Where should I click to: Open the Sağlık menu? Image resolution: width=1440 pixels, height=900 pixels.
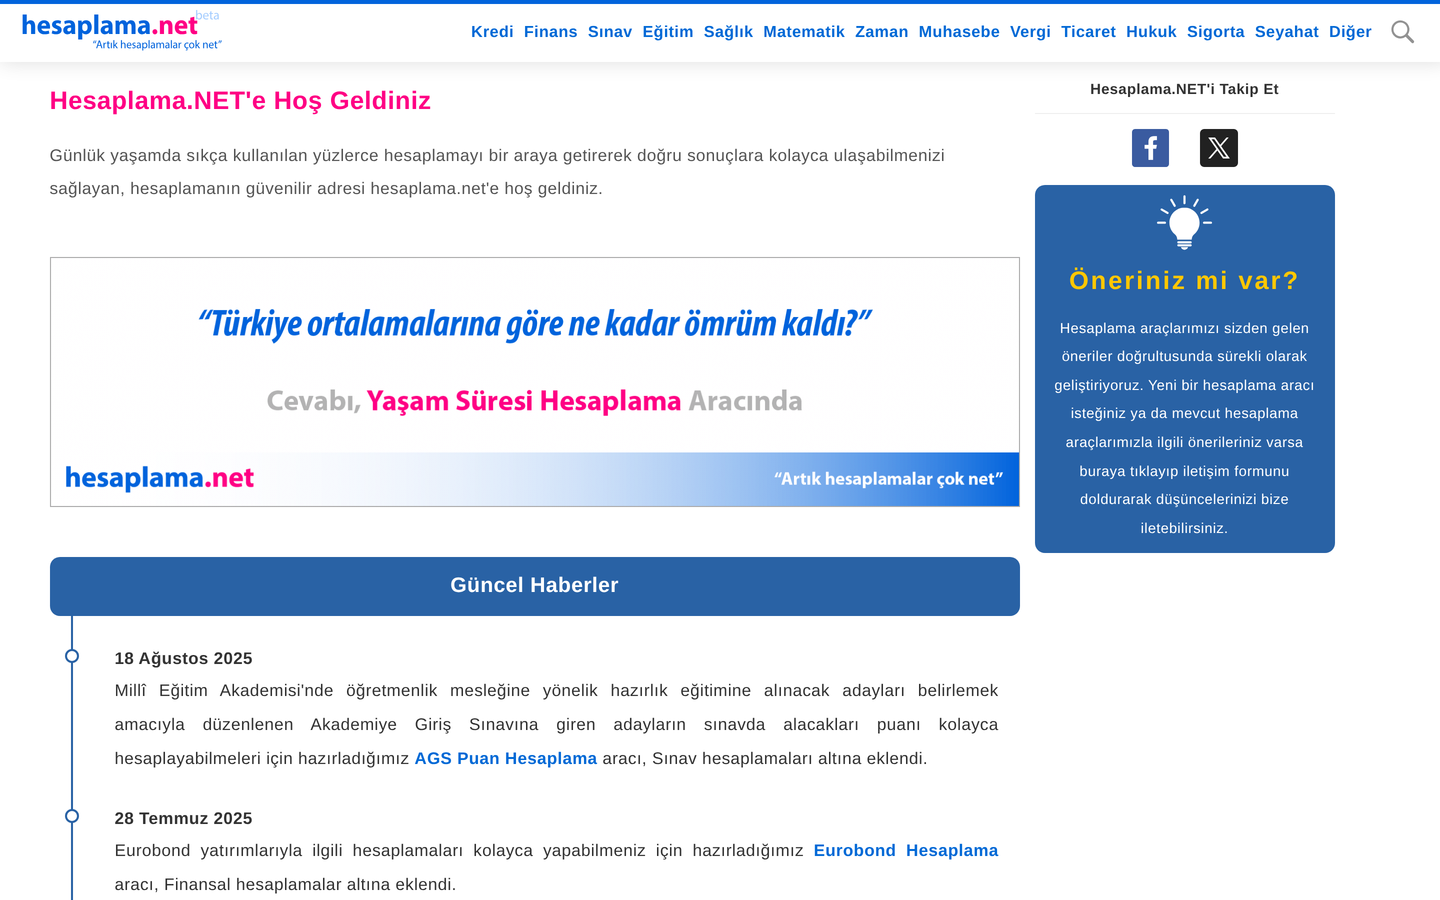[728, 32]
